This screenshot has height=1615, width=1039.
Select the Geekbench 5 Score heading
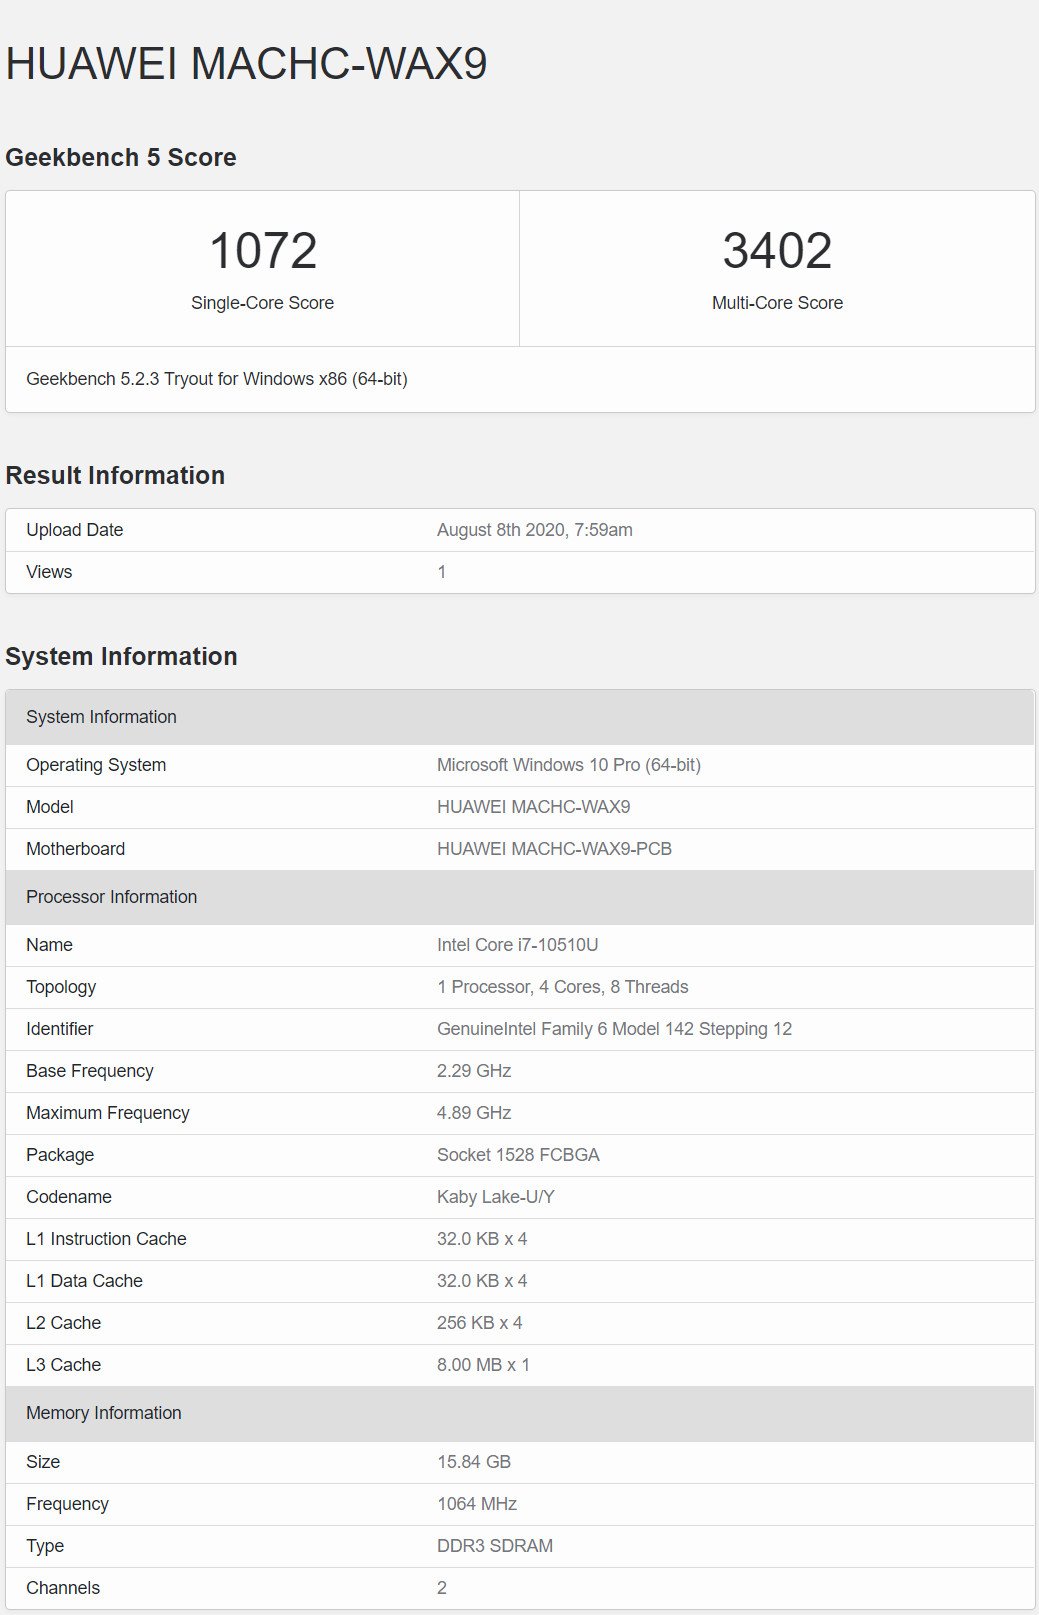tap(121, 157)
